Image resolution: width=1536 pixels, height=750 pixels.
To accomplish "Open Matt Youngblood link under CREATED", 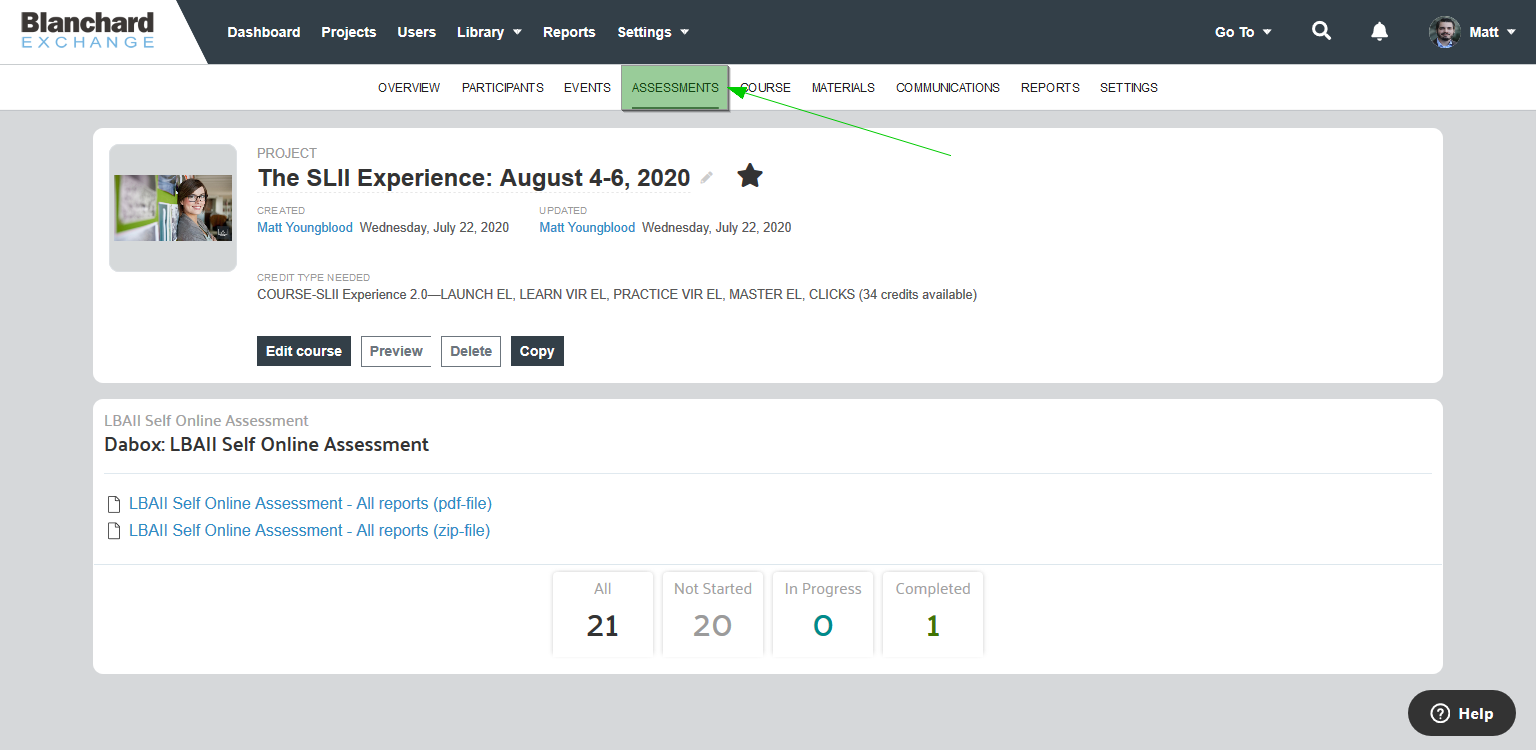I will [305, 228].
